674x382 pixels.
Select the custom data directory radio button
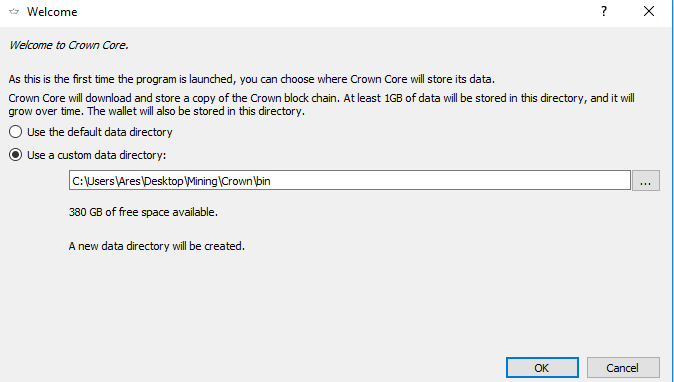[x=15, y=155]
